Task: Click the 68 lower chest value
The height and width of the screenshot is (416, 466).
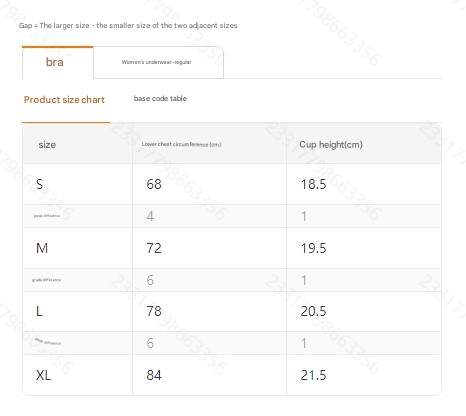Action: click(x=154, y=184)
